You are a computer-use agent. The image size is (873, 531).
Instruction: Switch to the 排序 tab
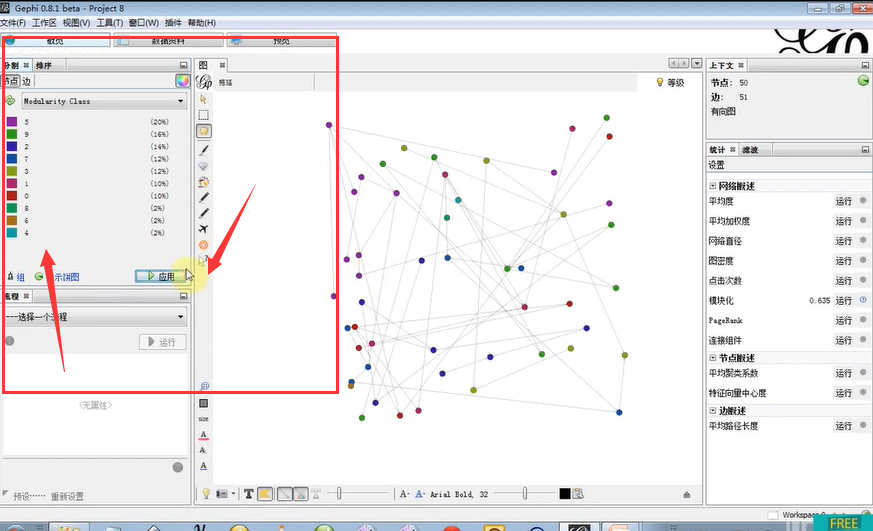(x=43, y=66)
